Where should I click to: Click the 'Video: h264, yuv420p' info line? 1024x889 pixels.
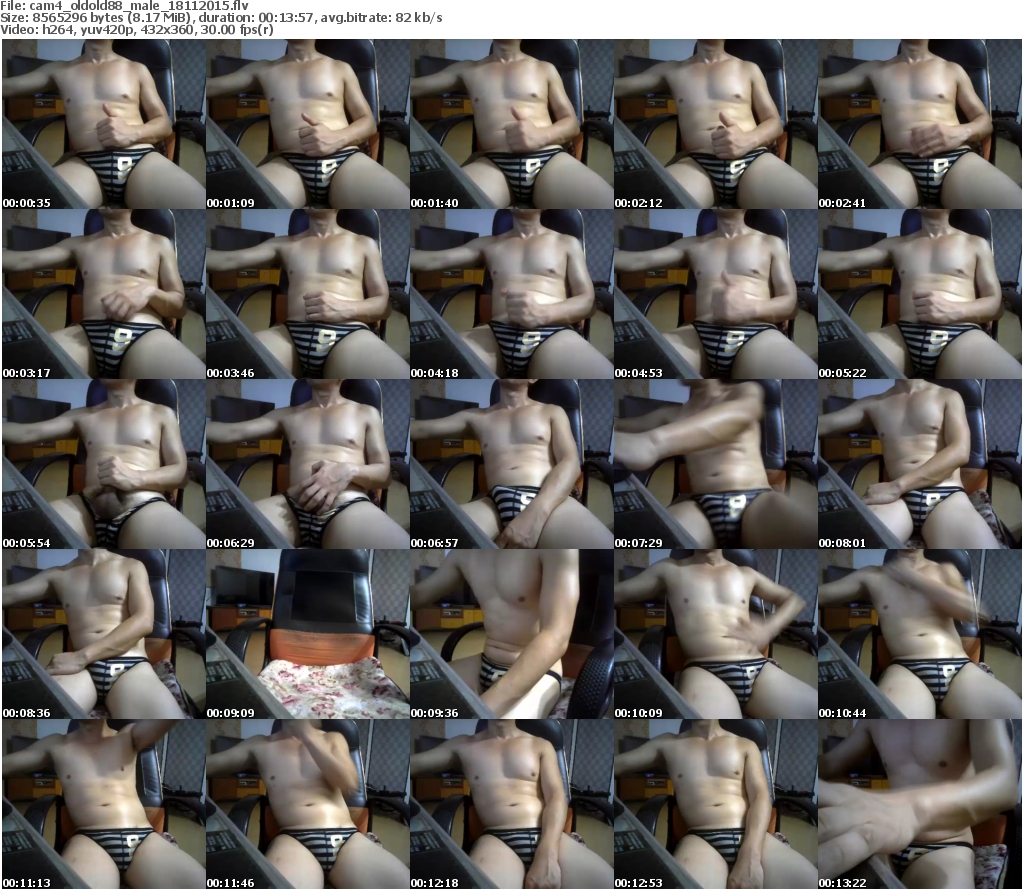[136, 30]
